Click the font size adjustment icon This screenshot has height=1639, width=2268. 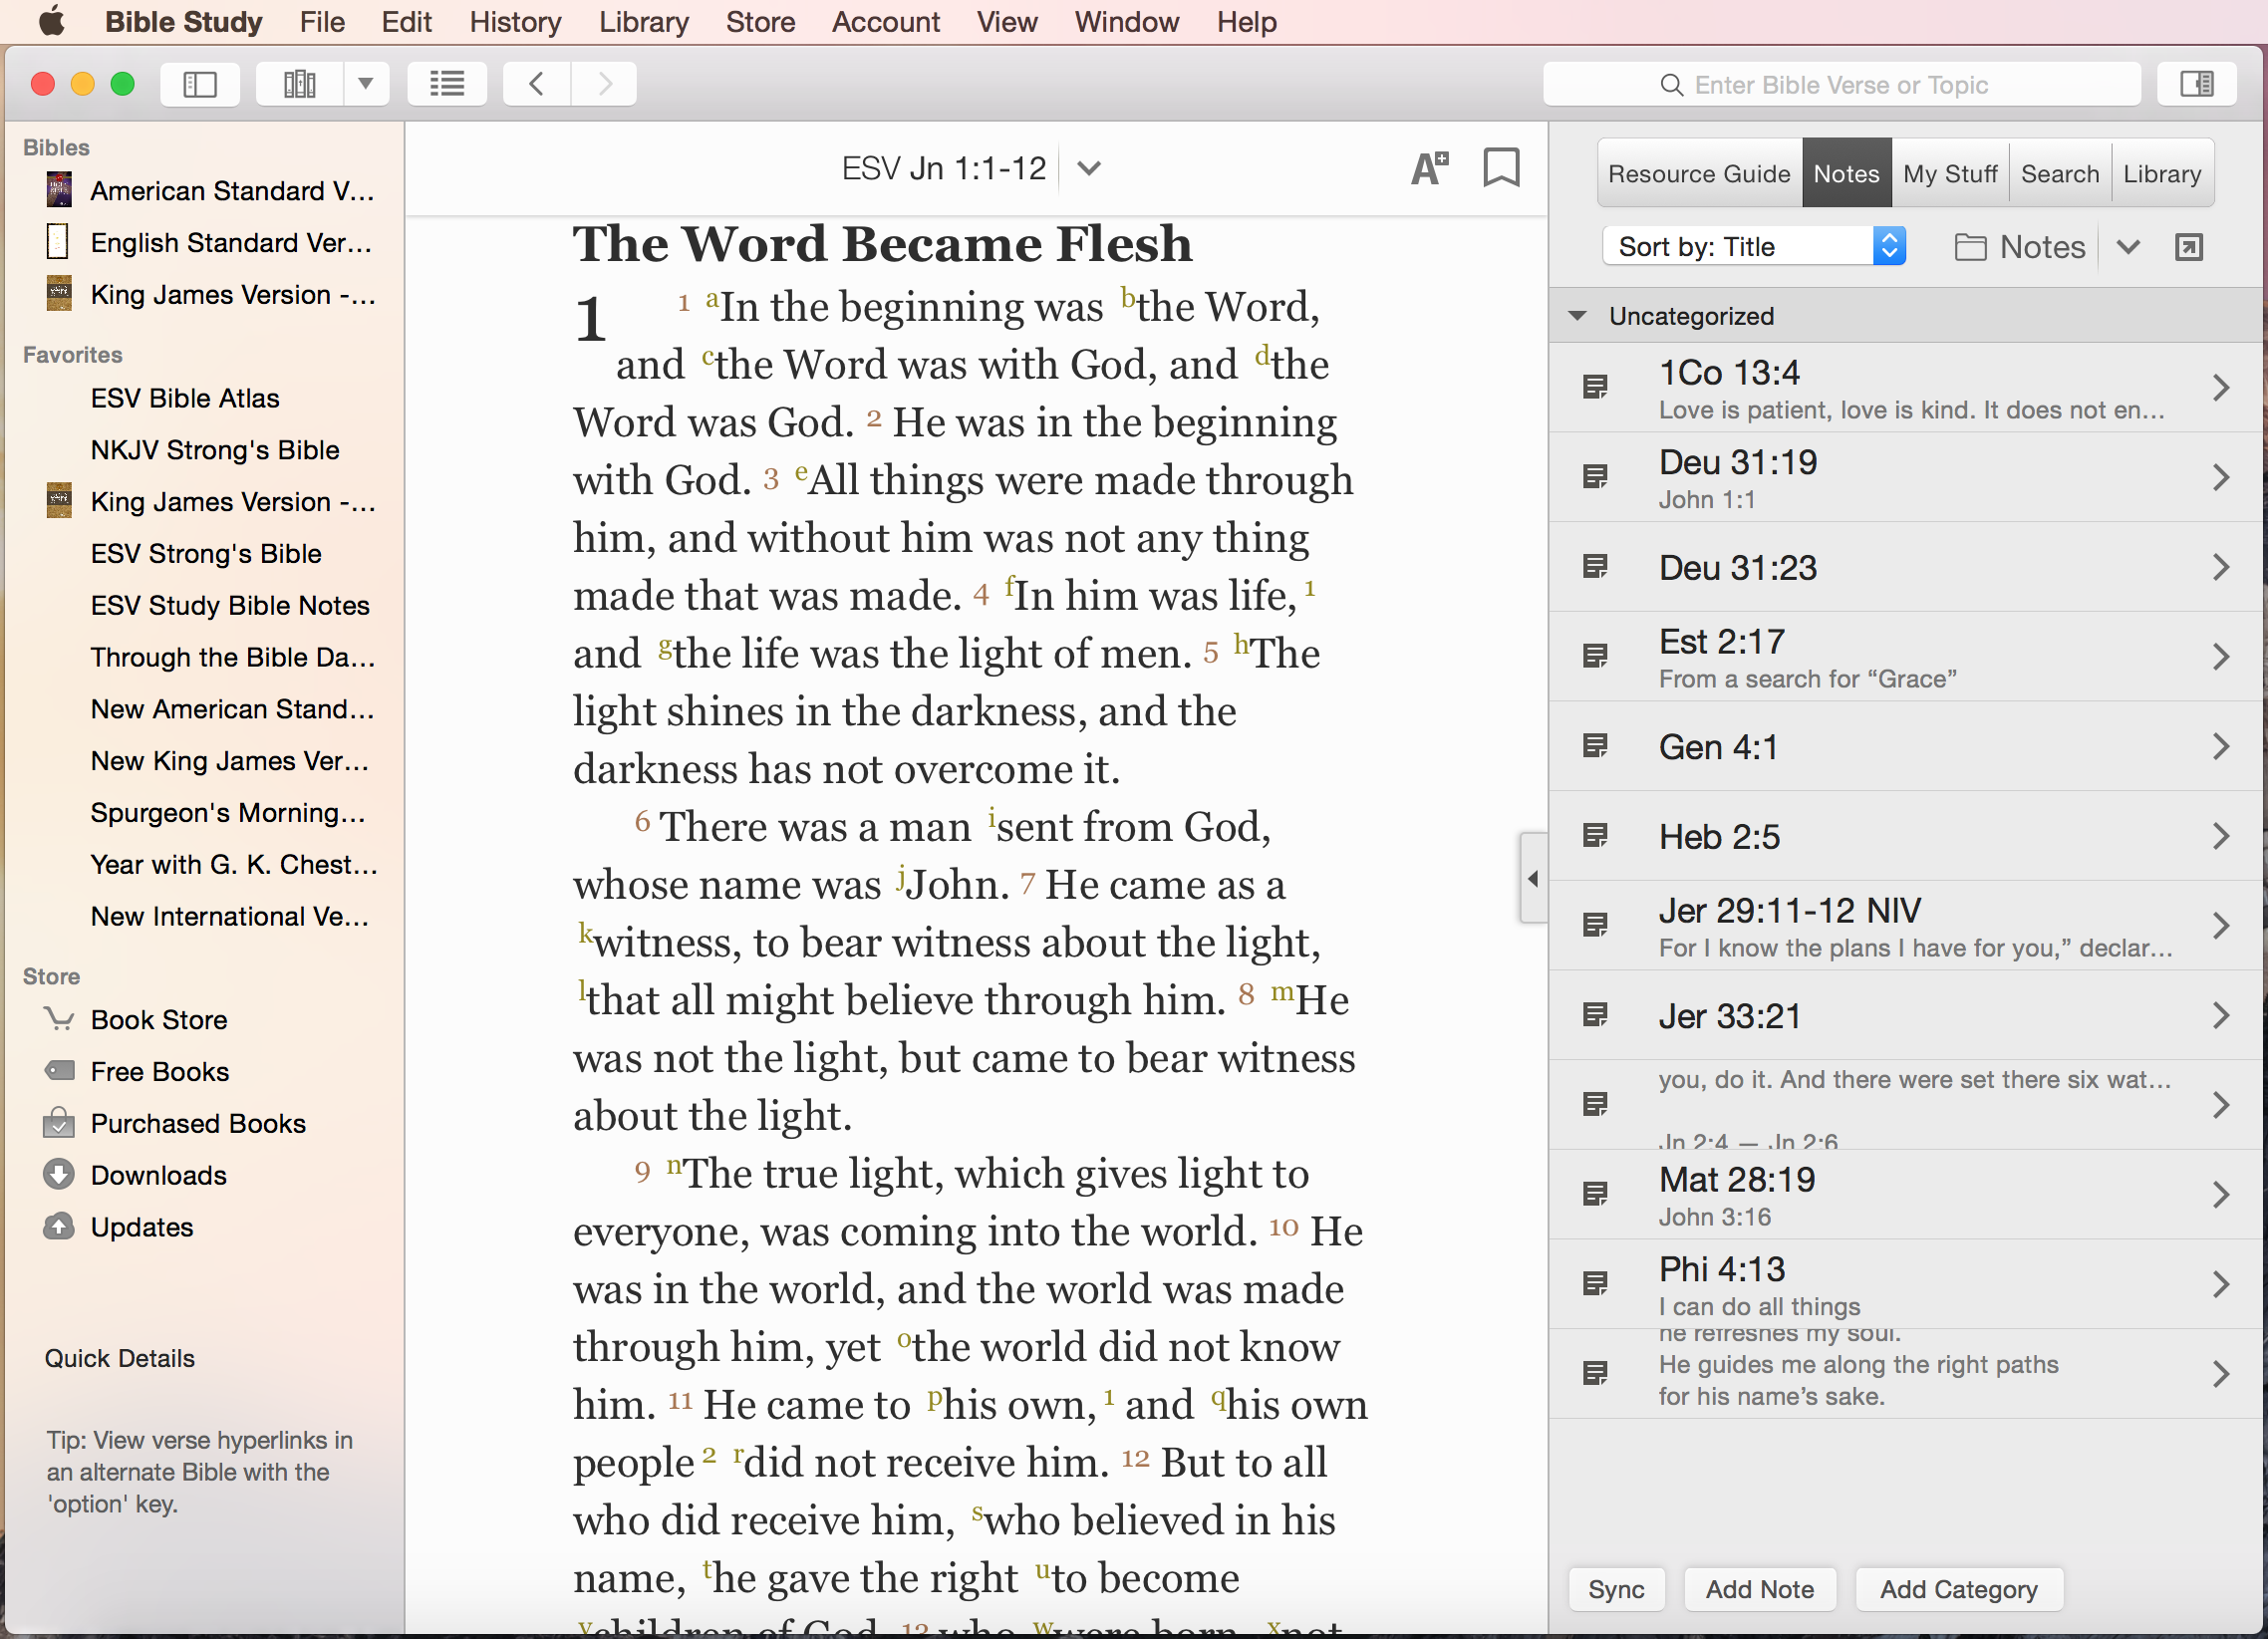1429,168
